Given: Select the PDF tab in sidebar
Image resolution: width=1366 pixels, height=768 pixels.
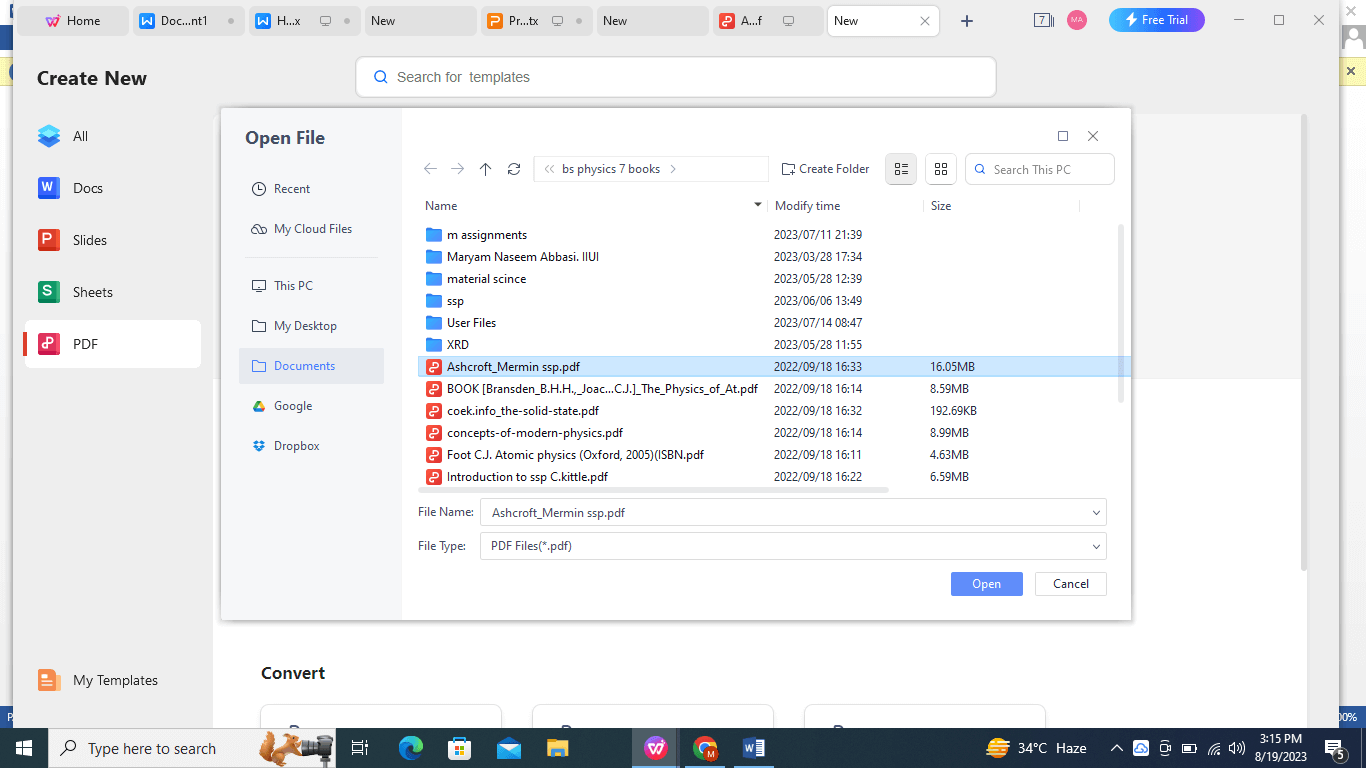Looking at the screenshot, I should point(84,343).
